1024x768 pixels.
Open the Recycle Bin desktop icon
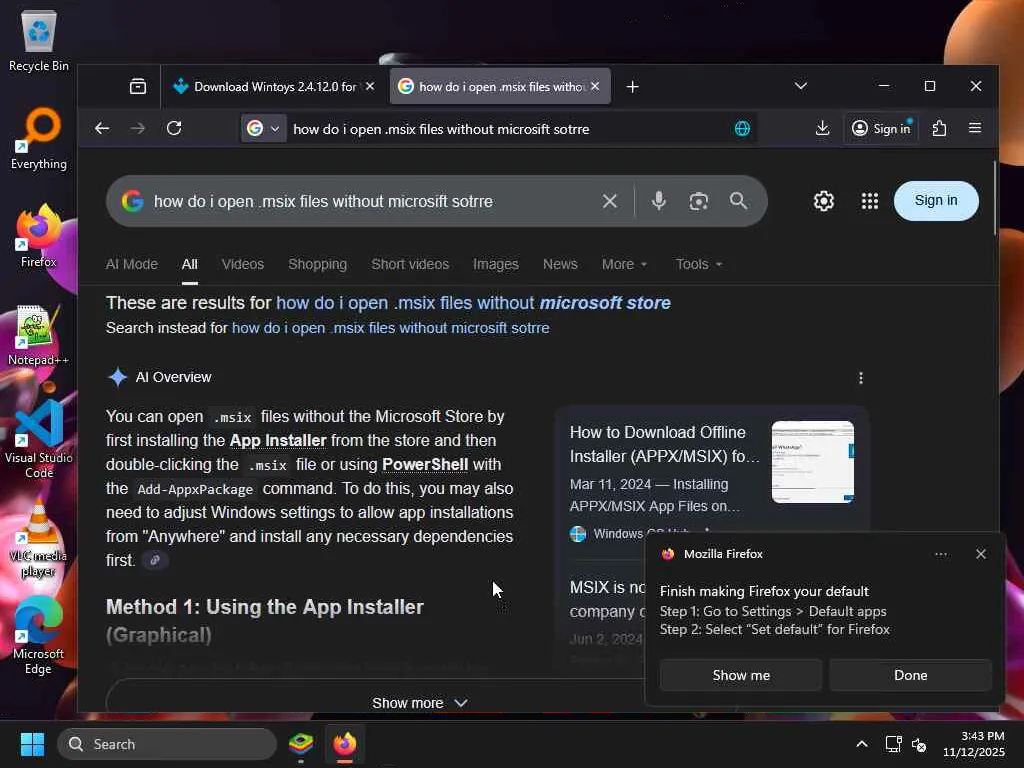(39, 41)
